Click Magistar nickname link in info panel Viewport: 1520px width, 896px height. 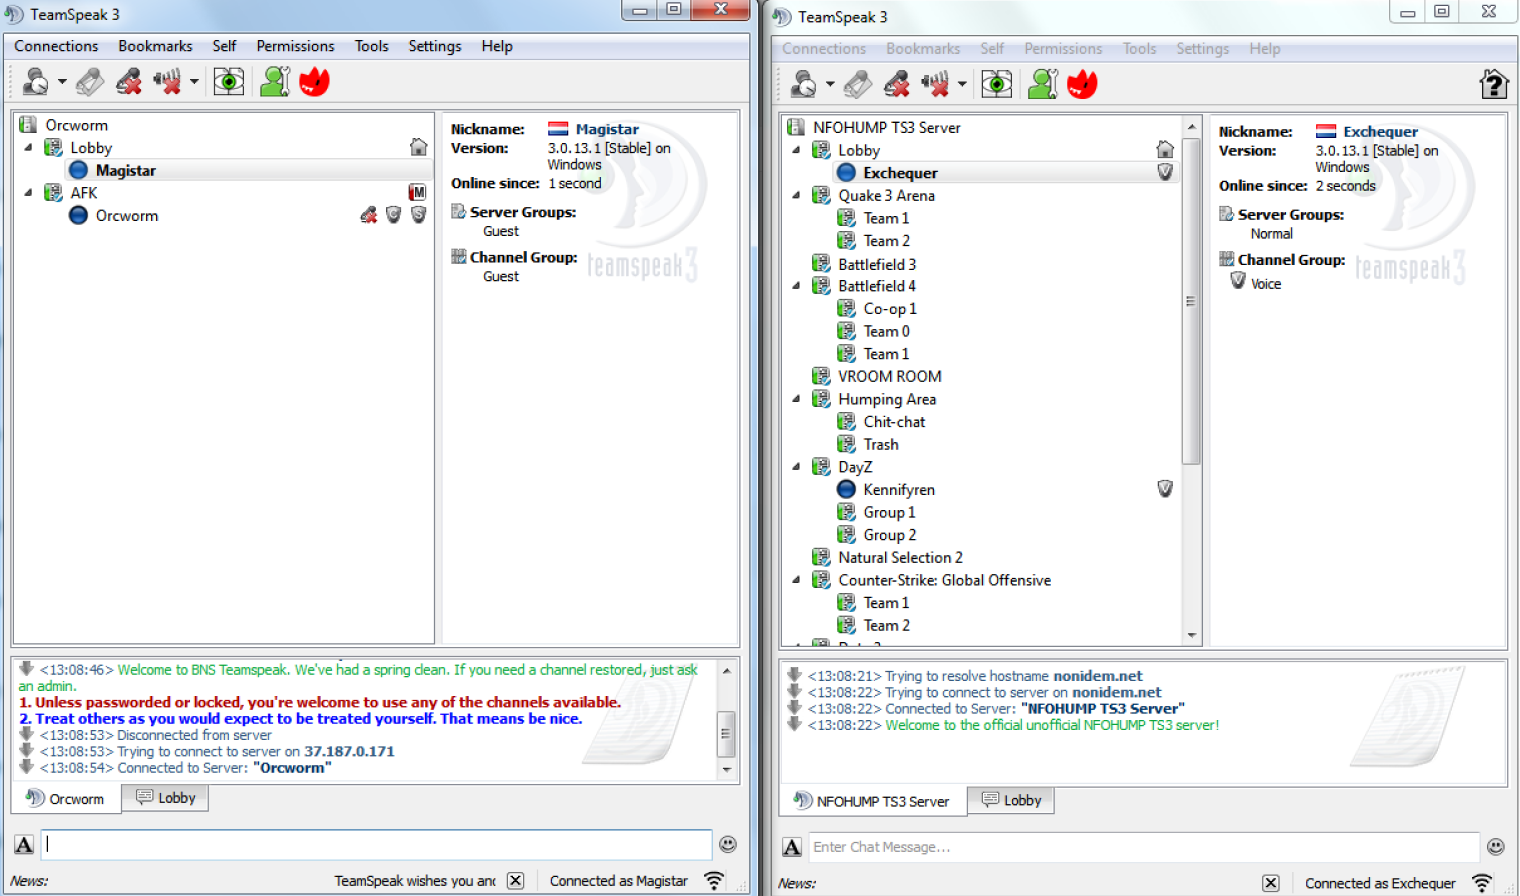coord(607,129)
